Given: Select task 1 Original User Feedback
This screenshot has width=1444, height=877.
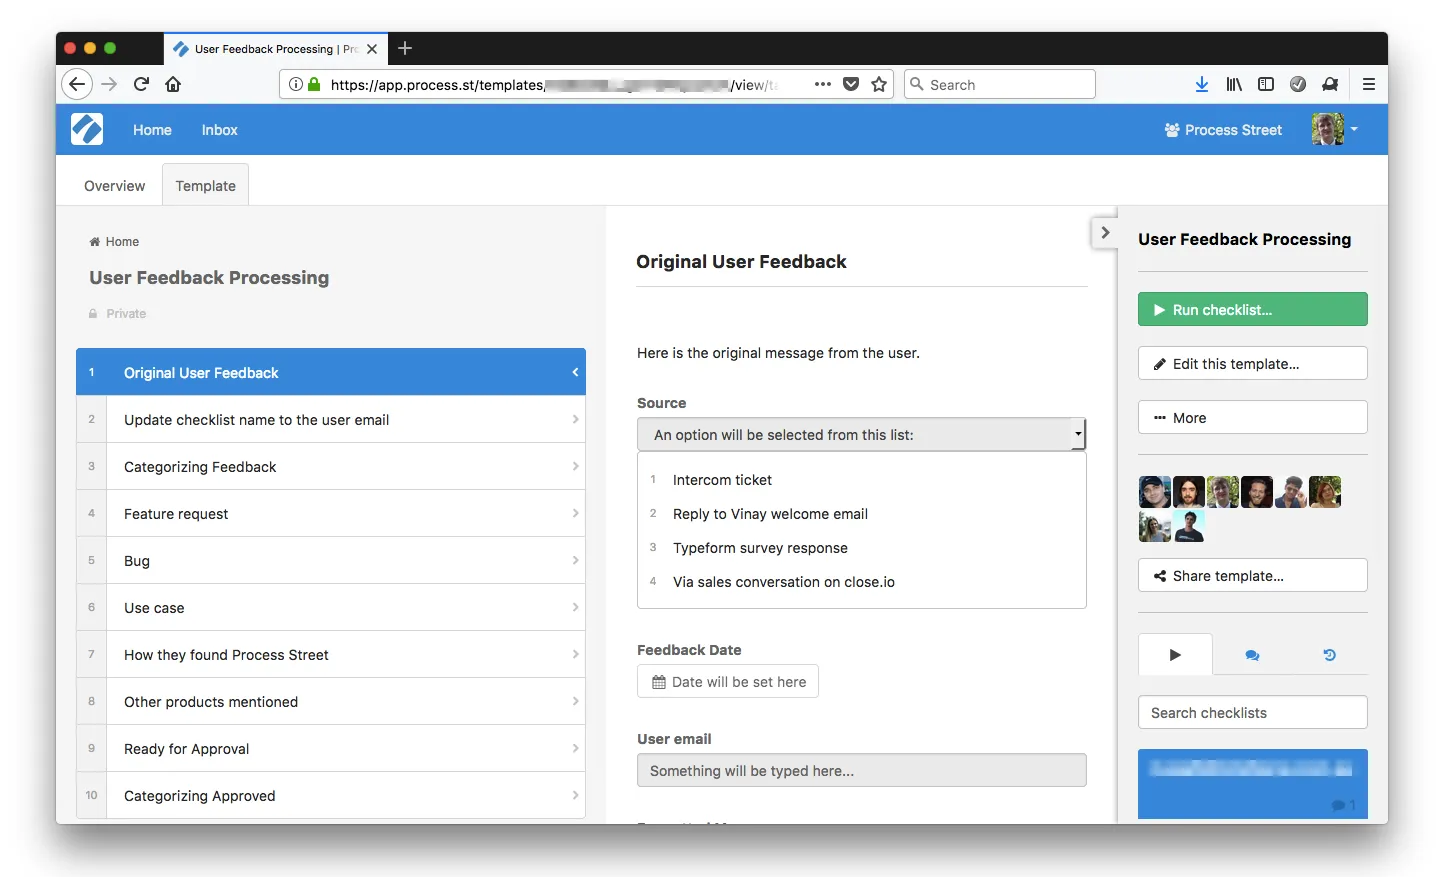Looking at the screenshot, I should [x=331, y=372].
